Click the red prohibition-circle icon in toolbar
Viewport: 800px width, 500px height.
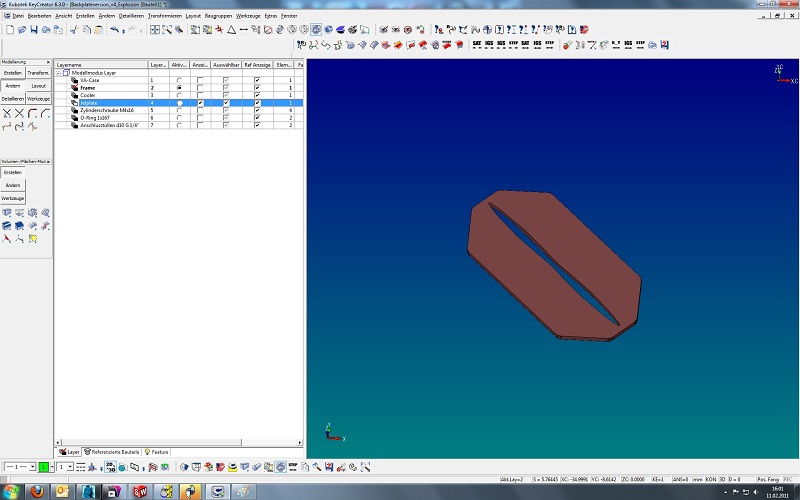click(268, 30)
